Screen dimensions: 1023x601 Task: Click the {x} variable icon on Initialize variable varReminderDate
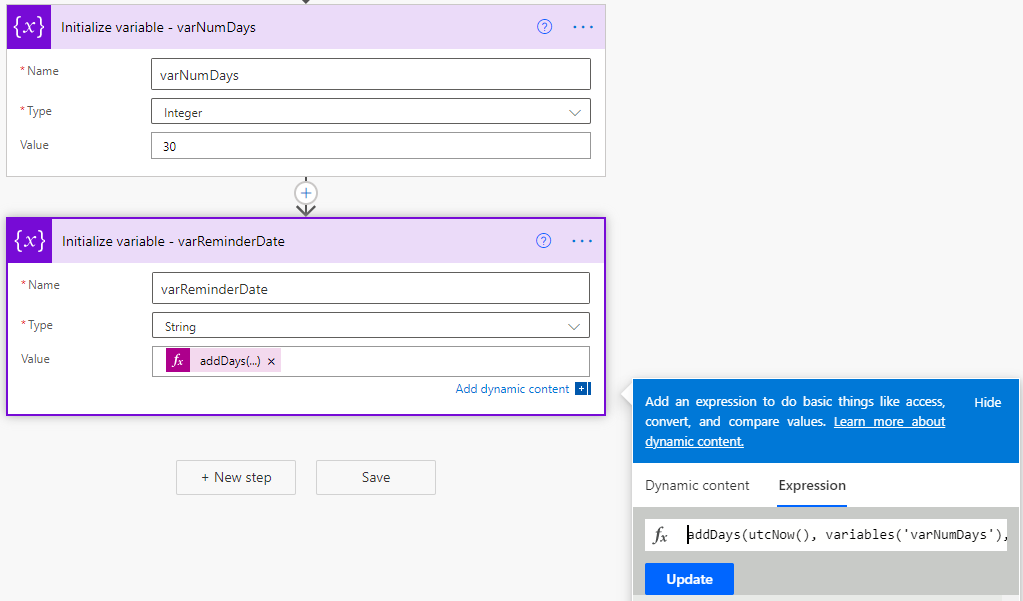click(x=28, y=240)
